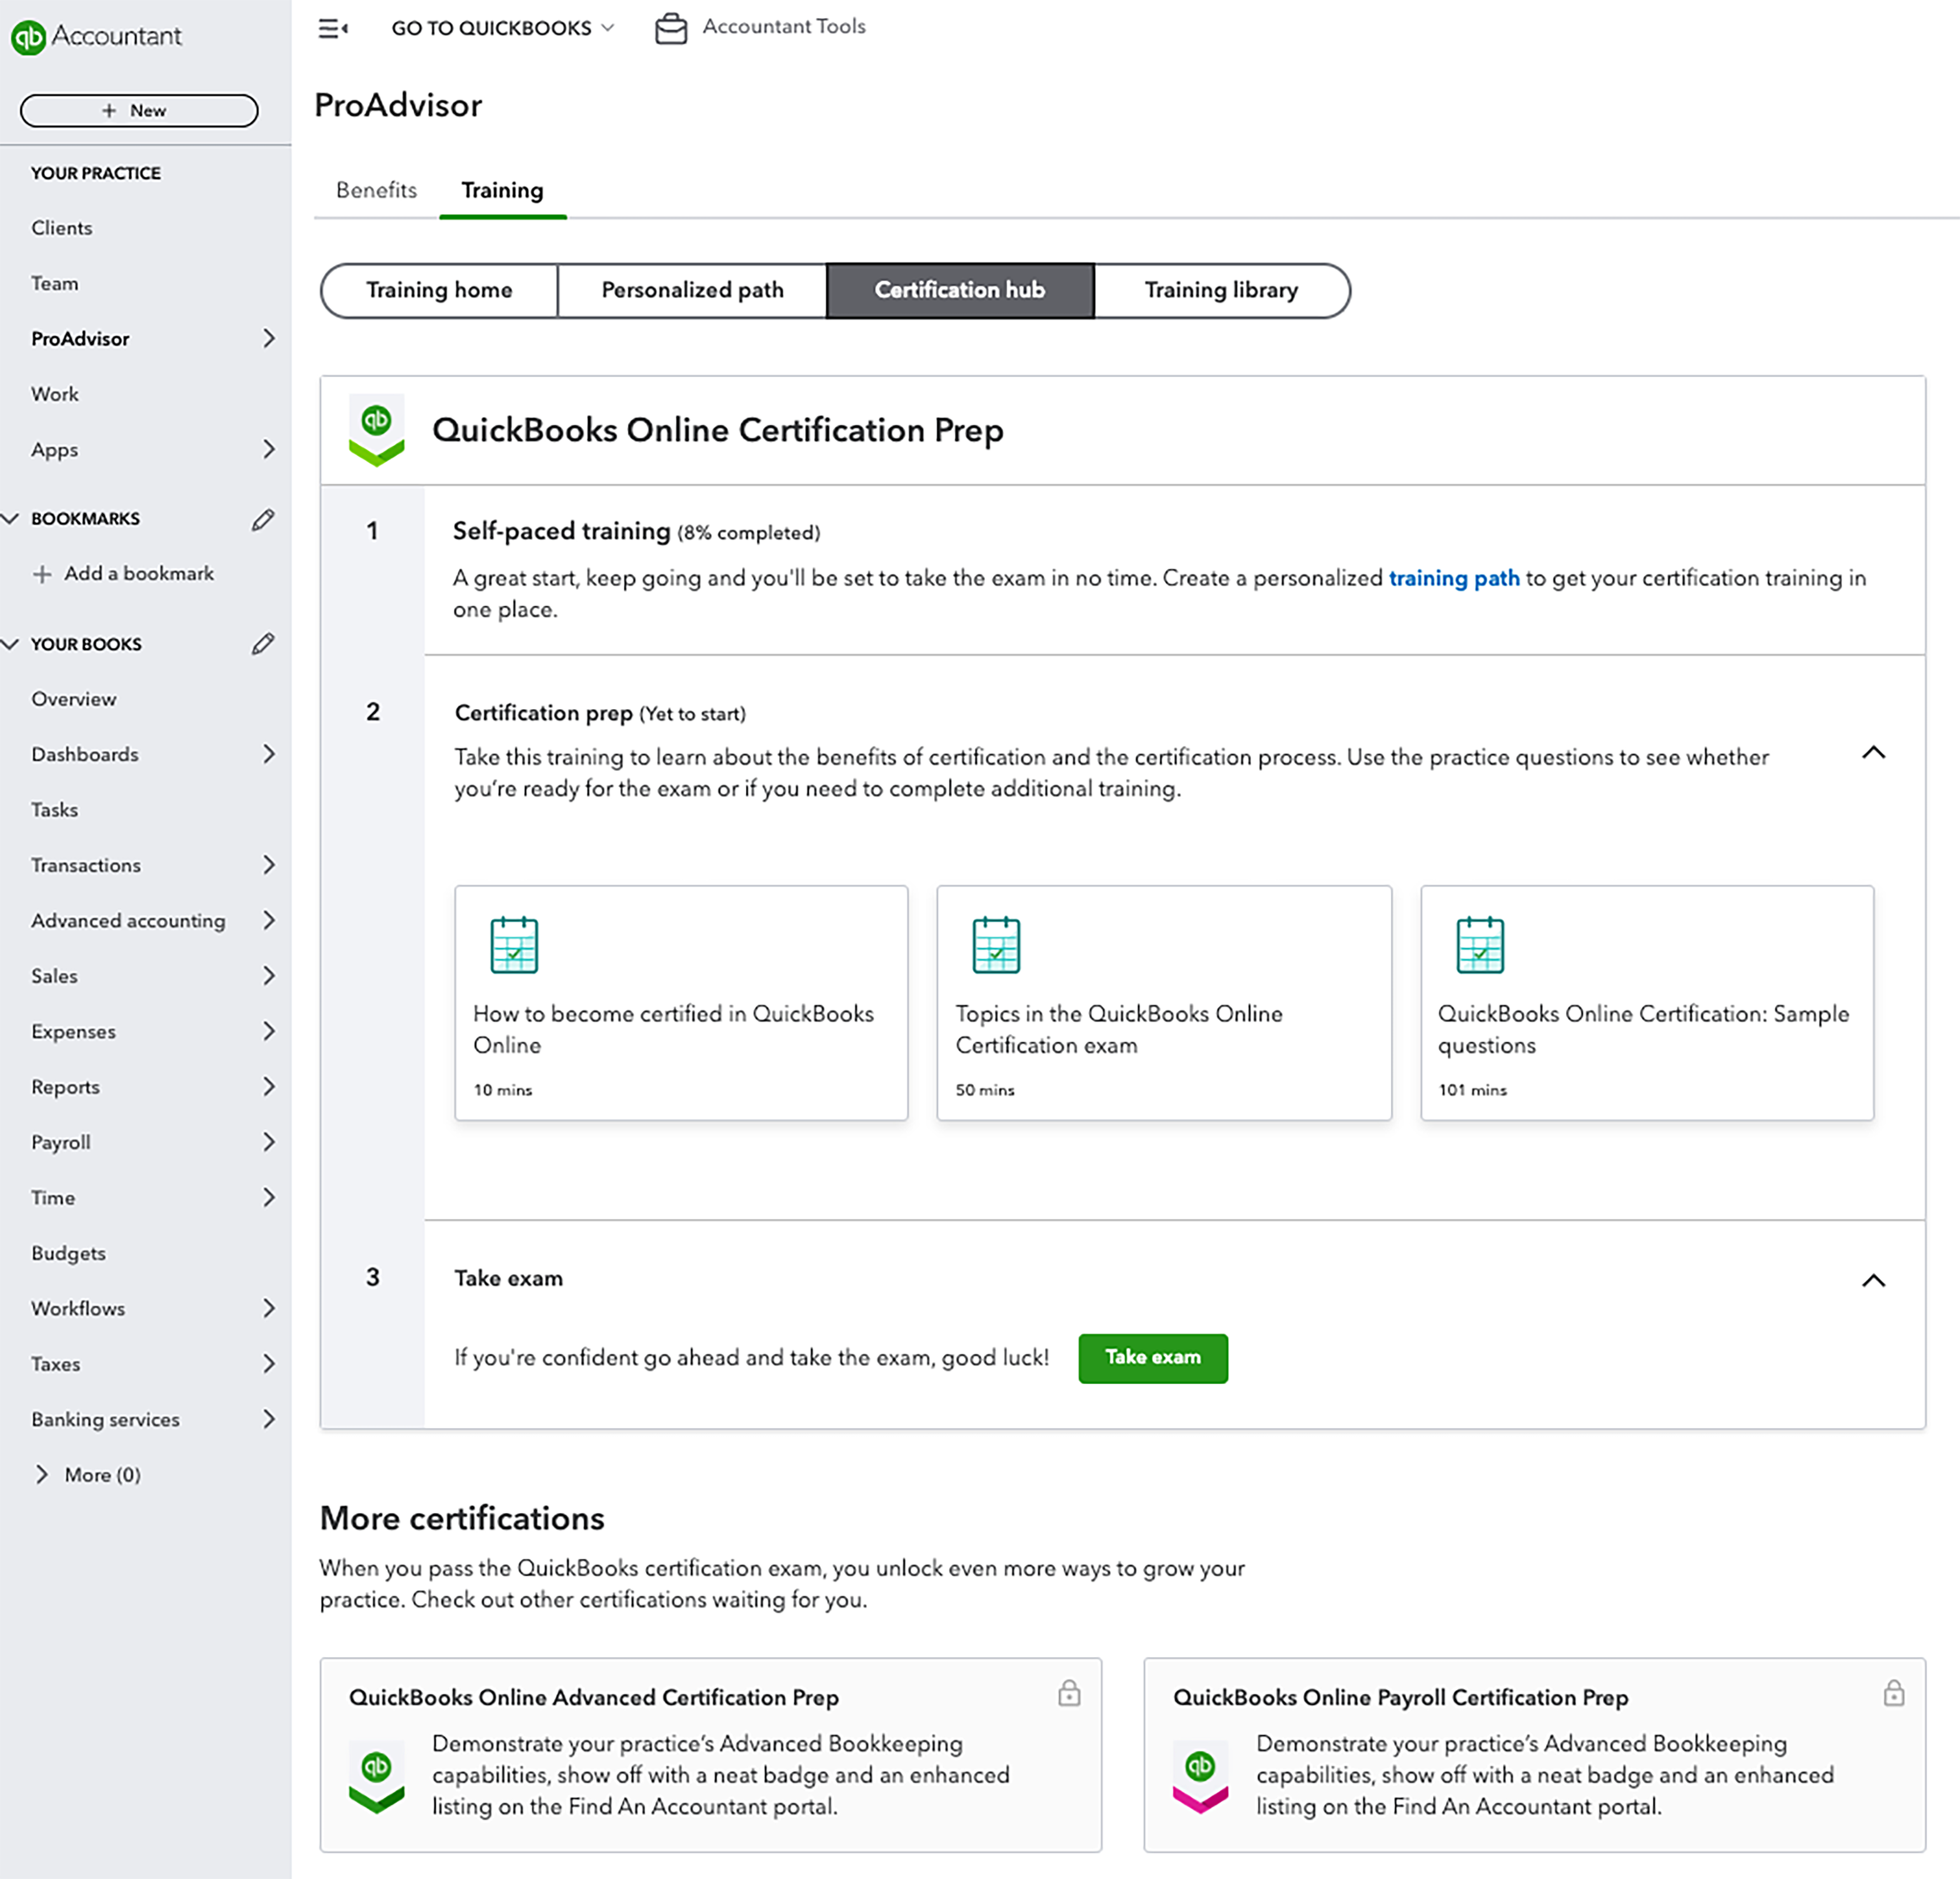Expand Taxes submenu chevron
This screenshot has height=1879, width=1960.
[x=268, y=1364]
